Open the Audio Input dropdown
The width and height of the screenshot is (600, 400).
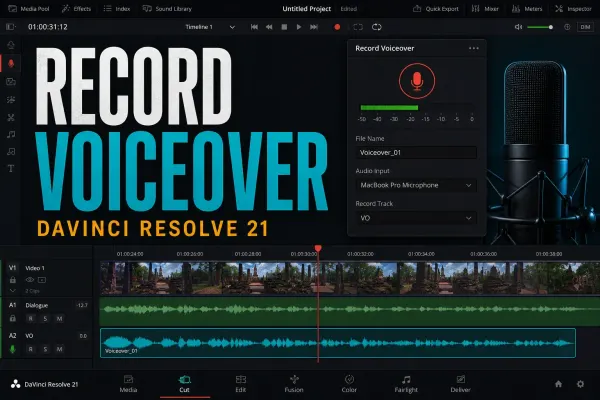pos(416,185)
